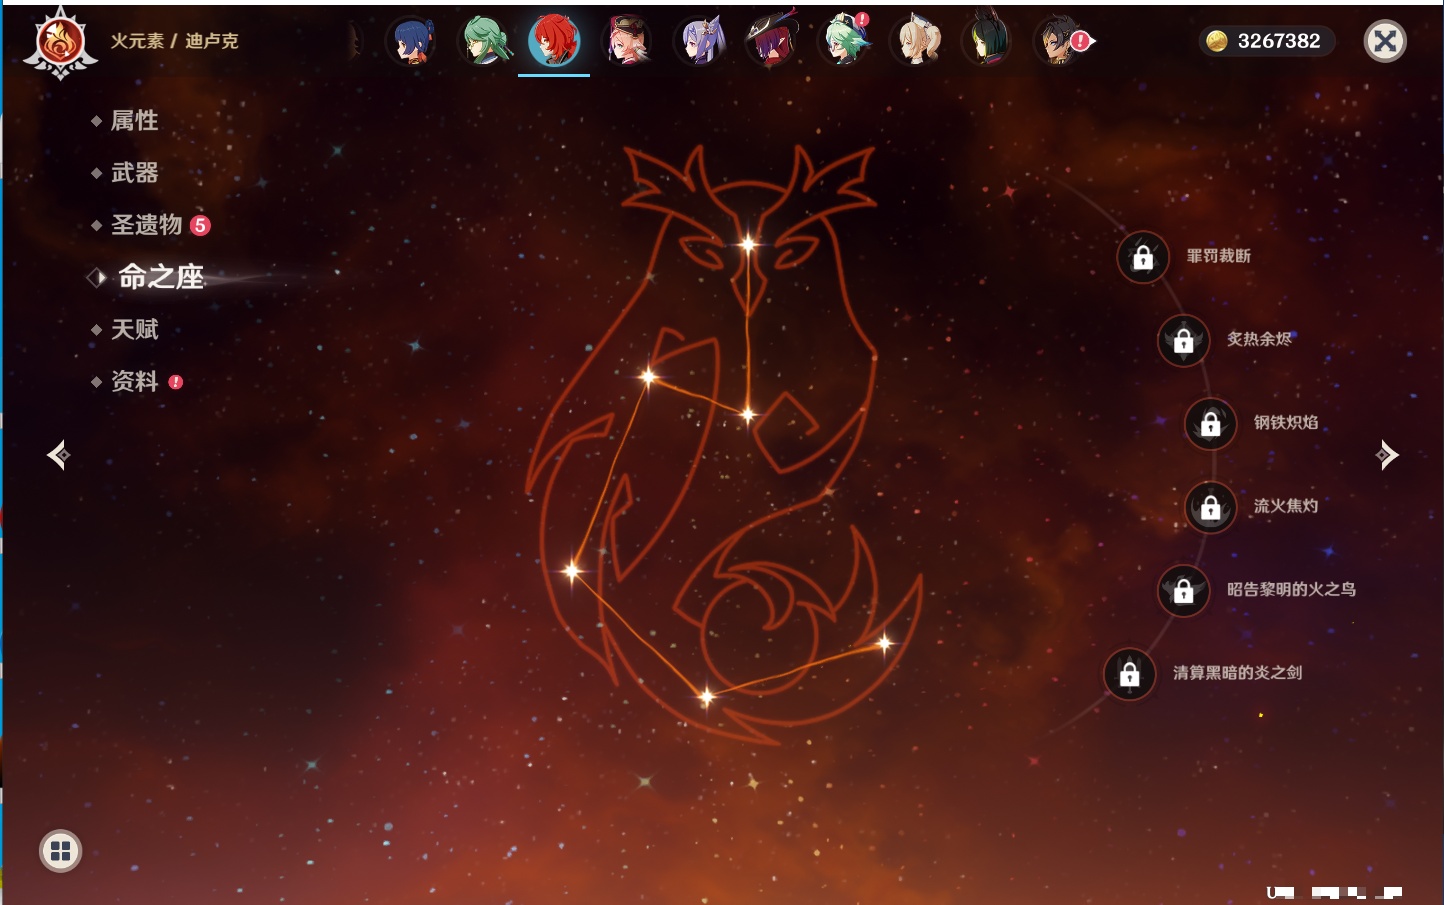Select the red-haired Diluc portrait
The image size is (1444, 905).
pyautogui.click(x=554, y=41)
